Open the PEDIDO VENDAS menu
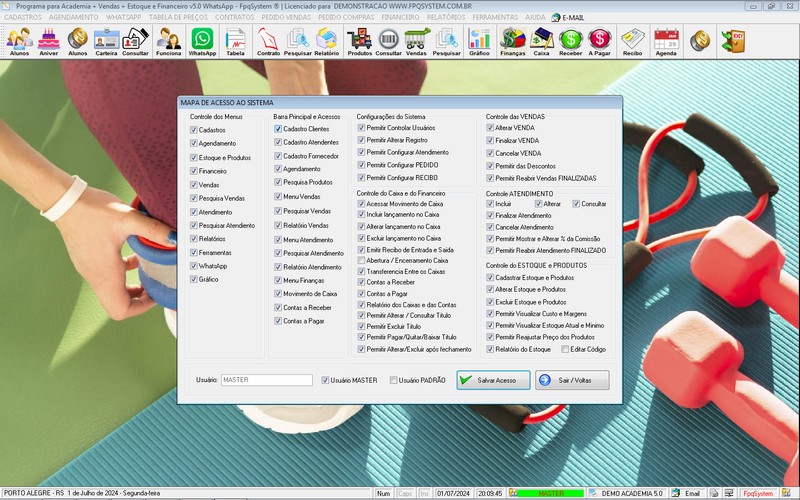 [x=286, y=17]
